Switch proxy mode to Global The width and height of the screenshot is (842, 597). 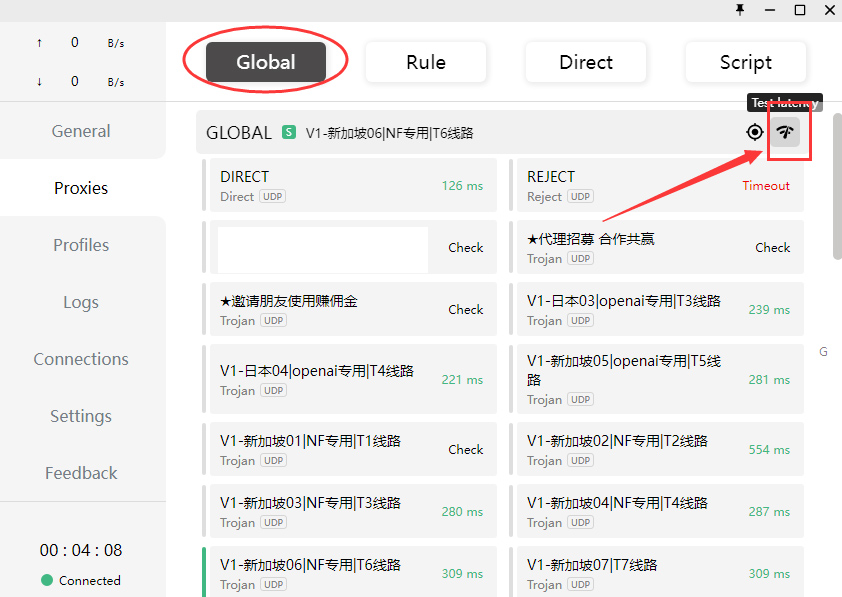pos(266,62)
